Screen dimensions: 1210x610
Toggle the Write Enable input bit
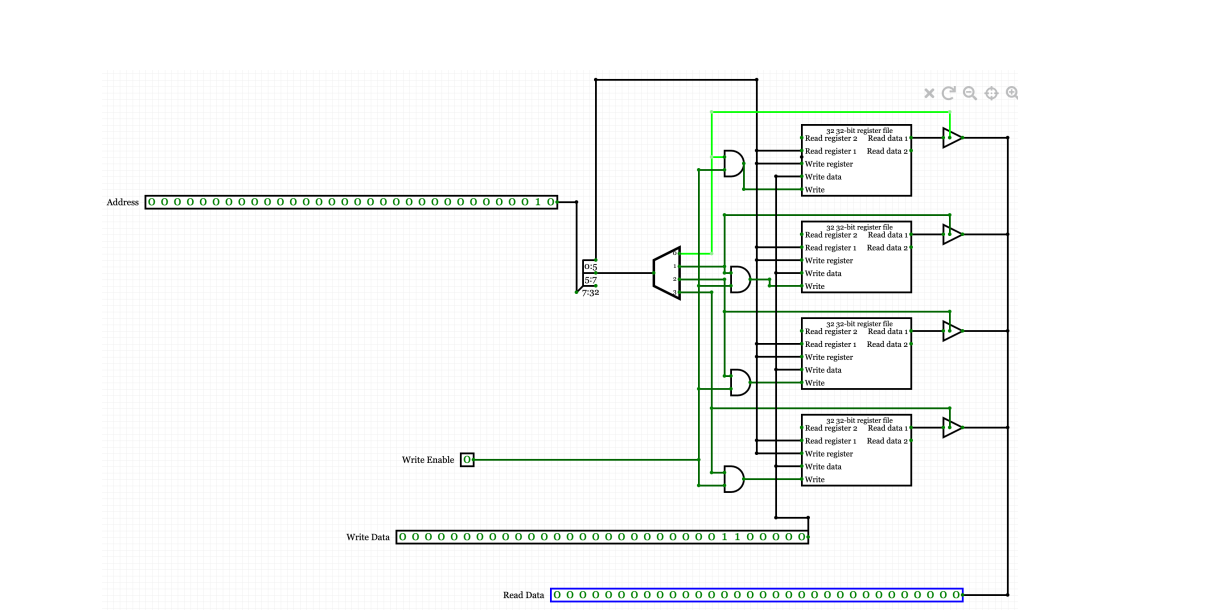[465, 460]
